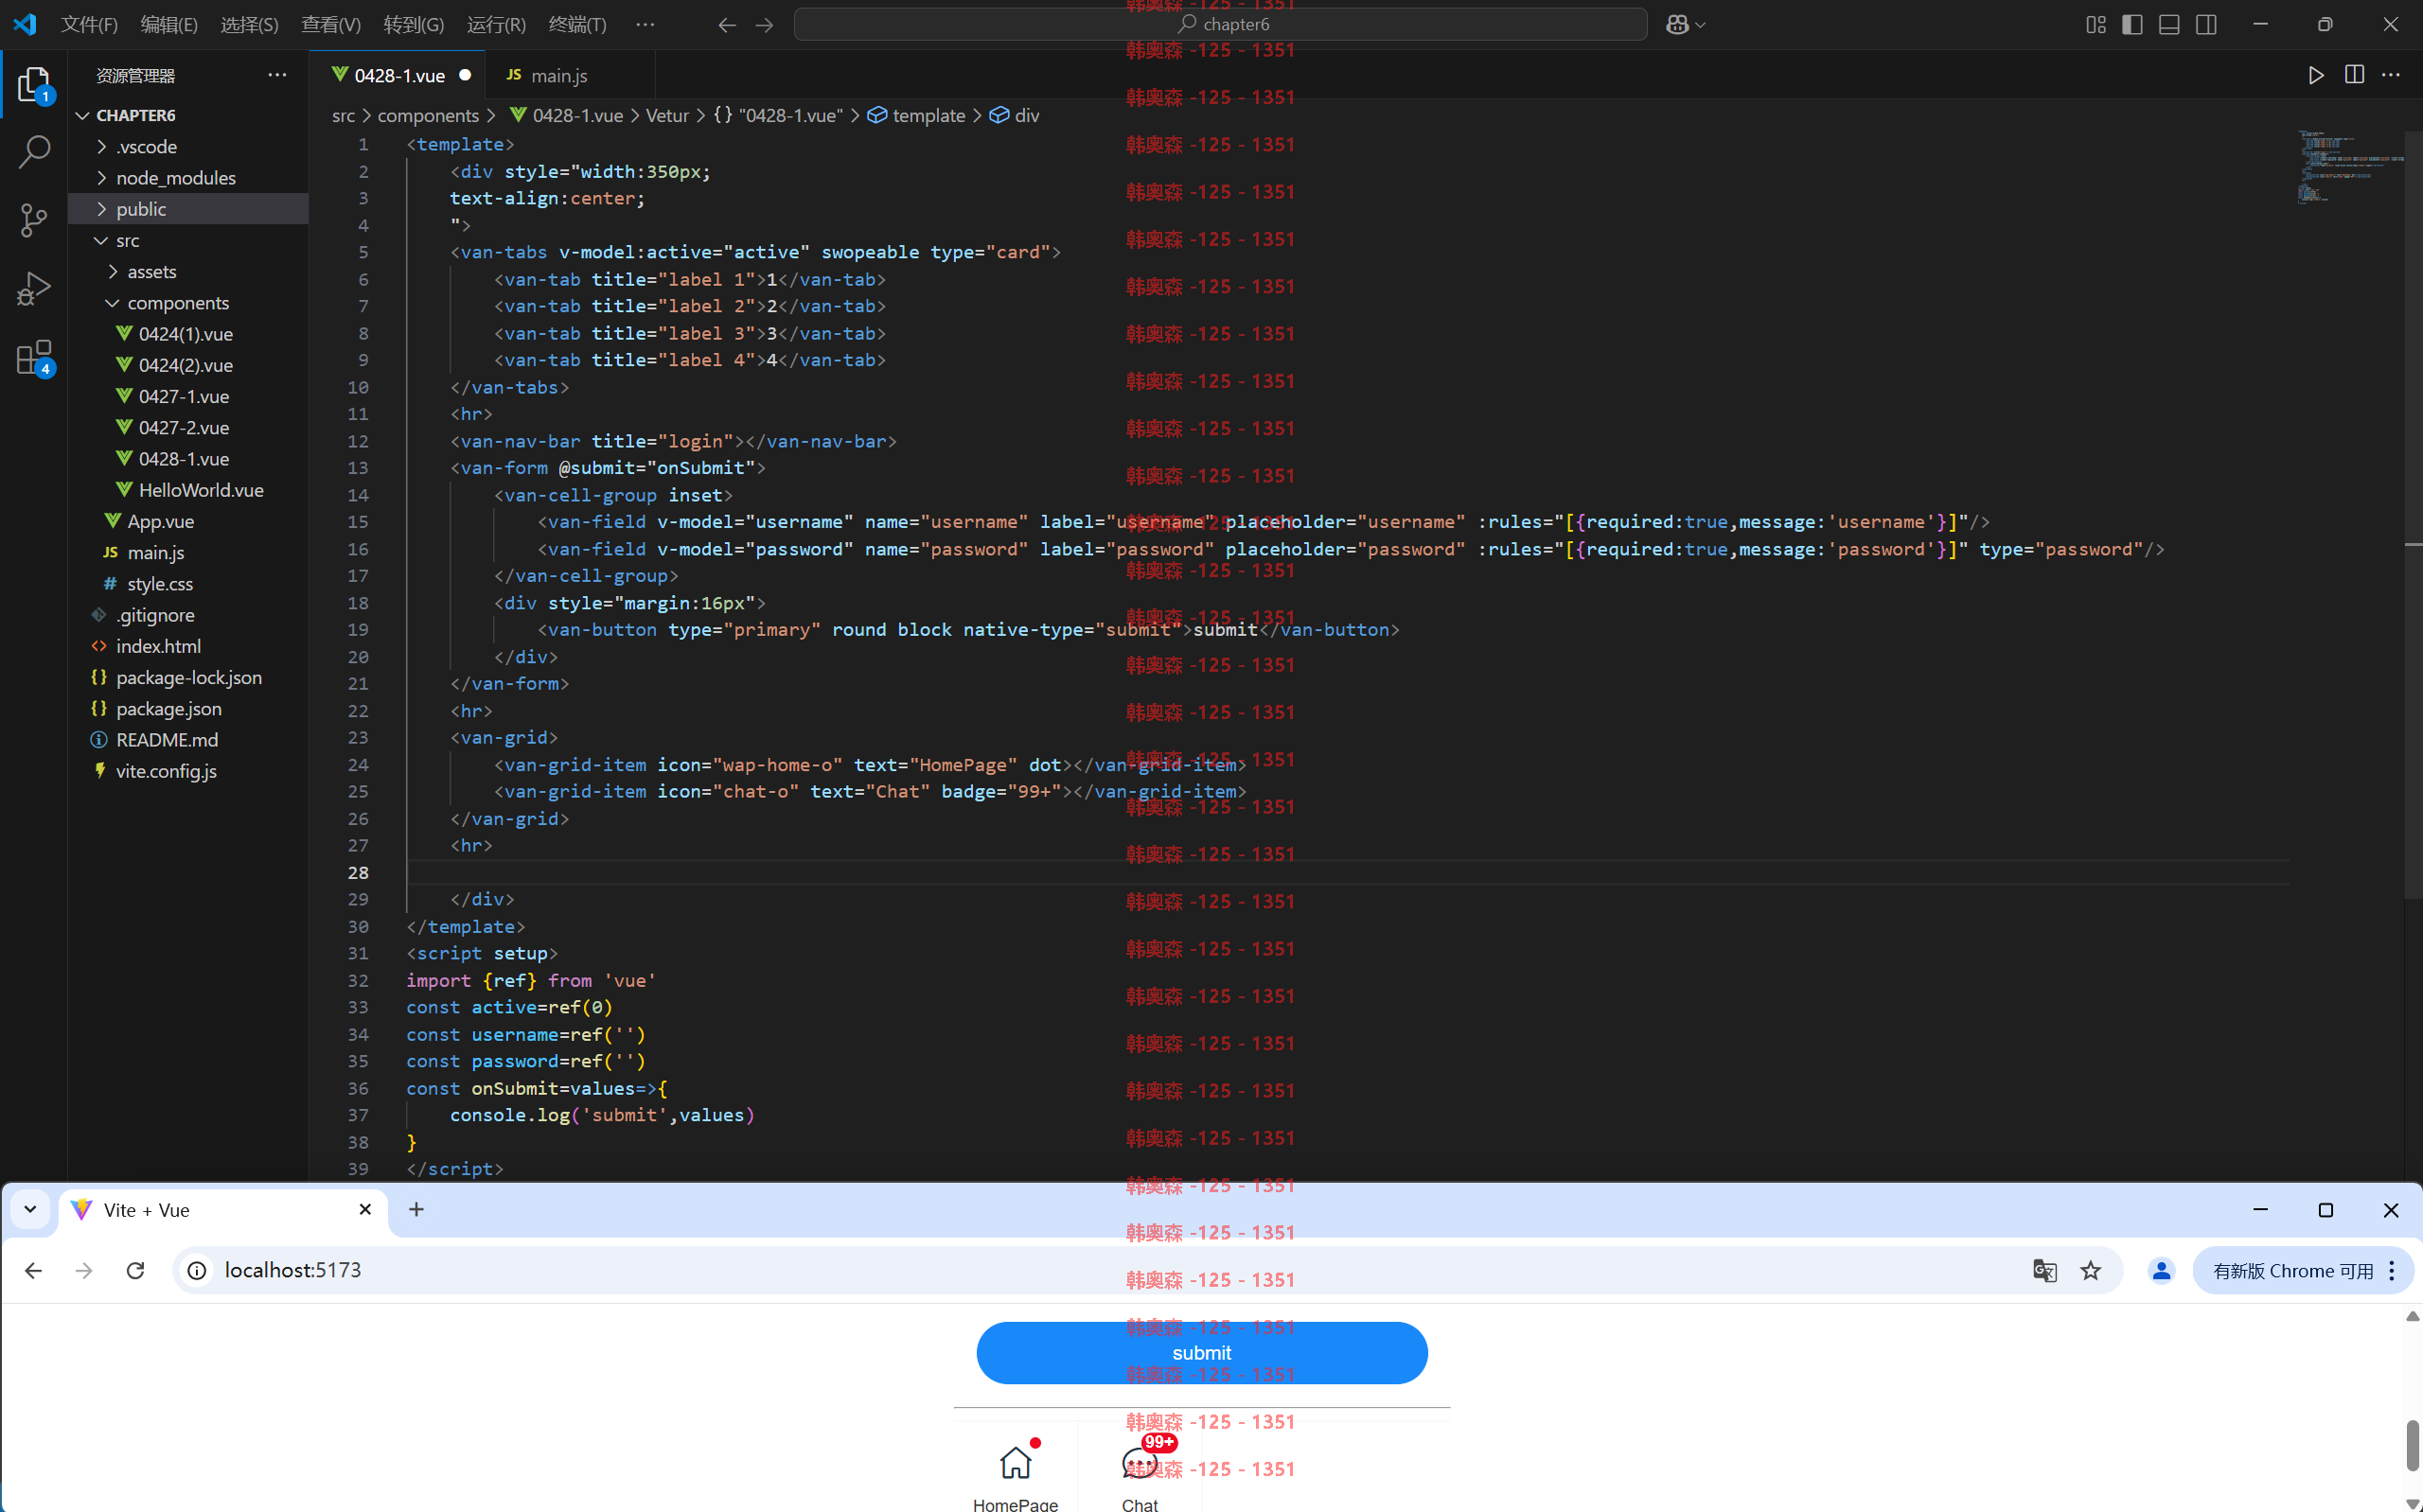Translate this page icon in Chrome
The image size is (2423, 1512).
click(x=2045, y=1271)
